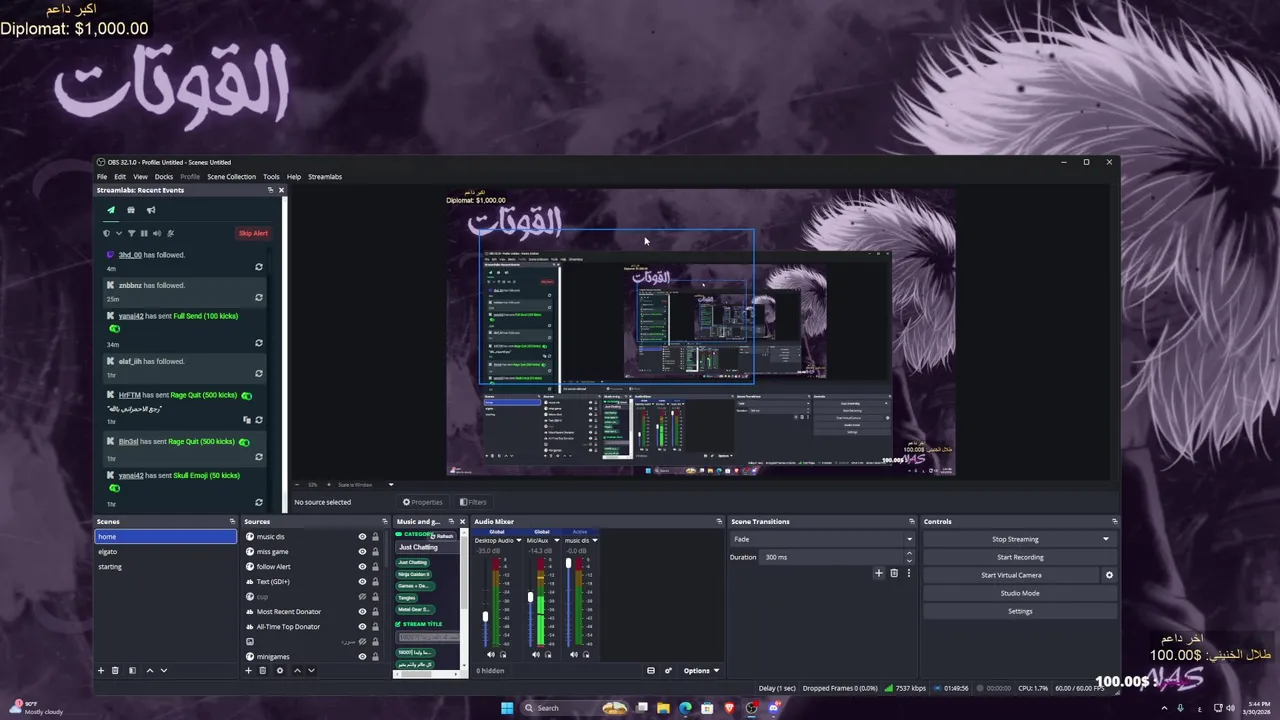Image resolution: width=1280 pixels, height=720 pixels.
Task: Click the shield moderation icon in Recent Events
Action: (107, 233)
